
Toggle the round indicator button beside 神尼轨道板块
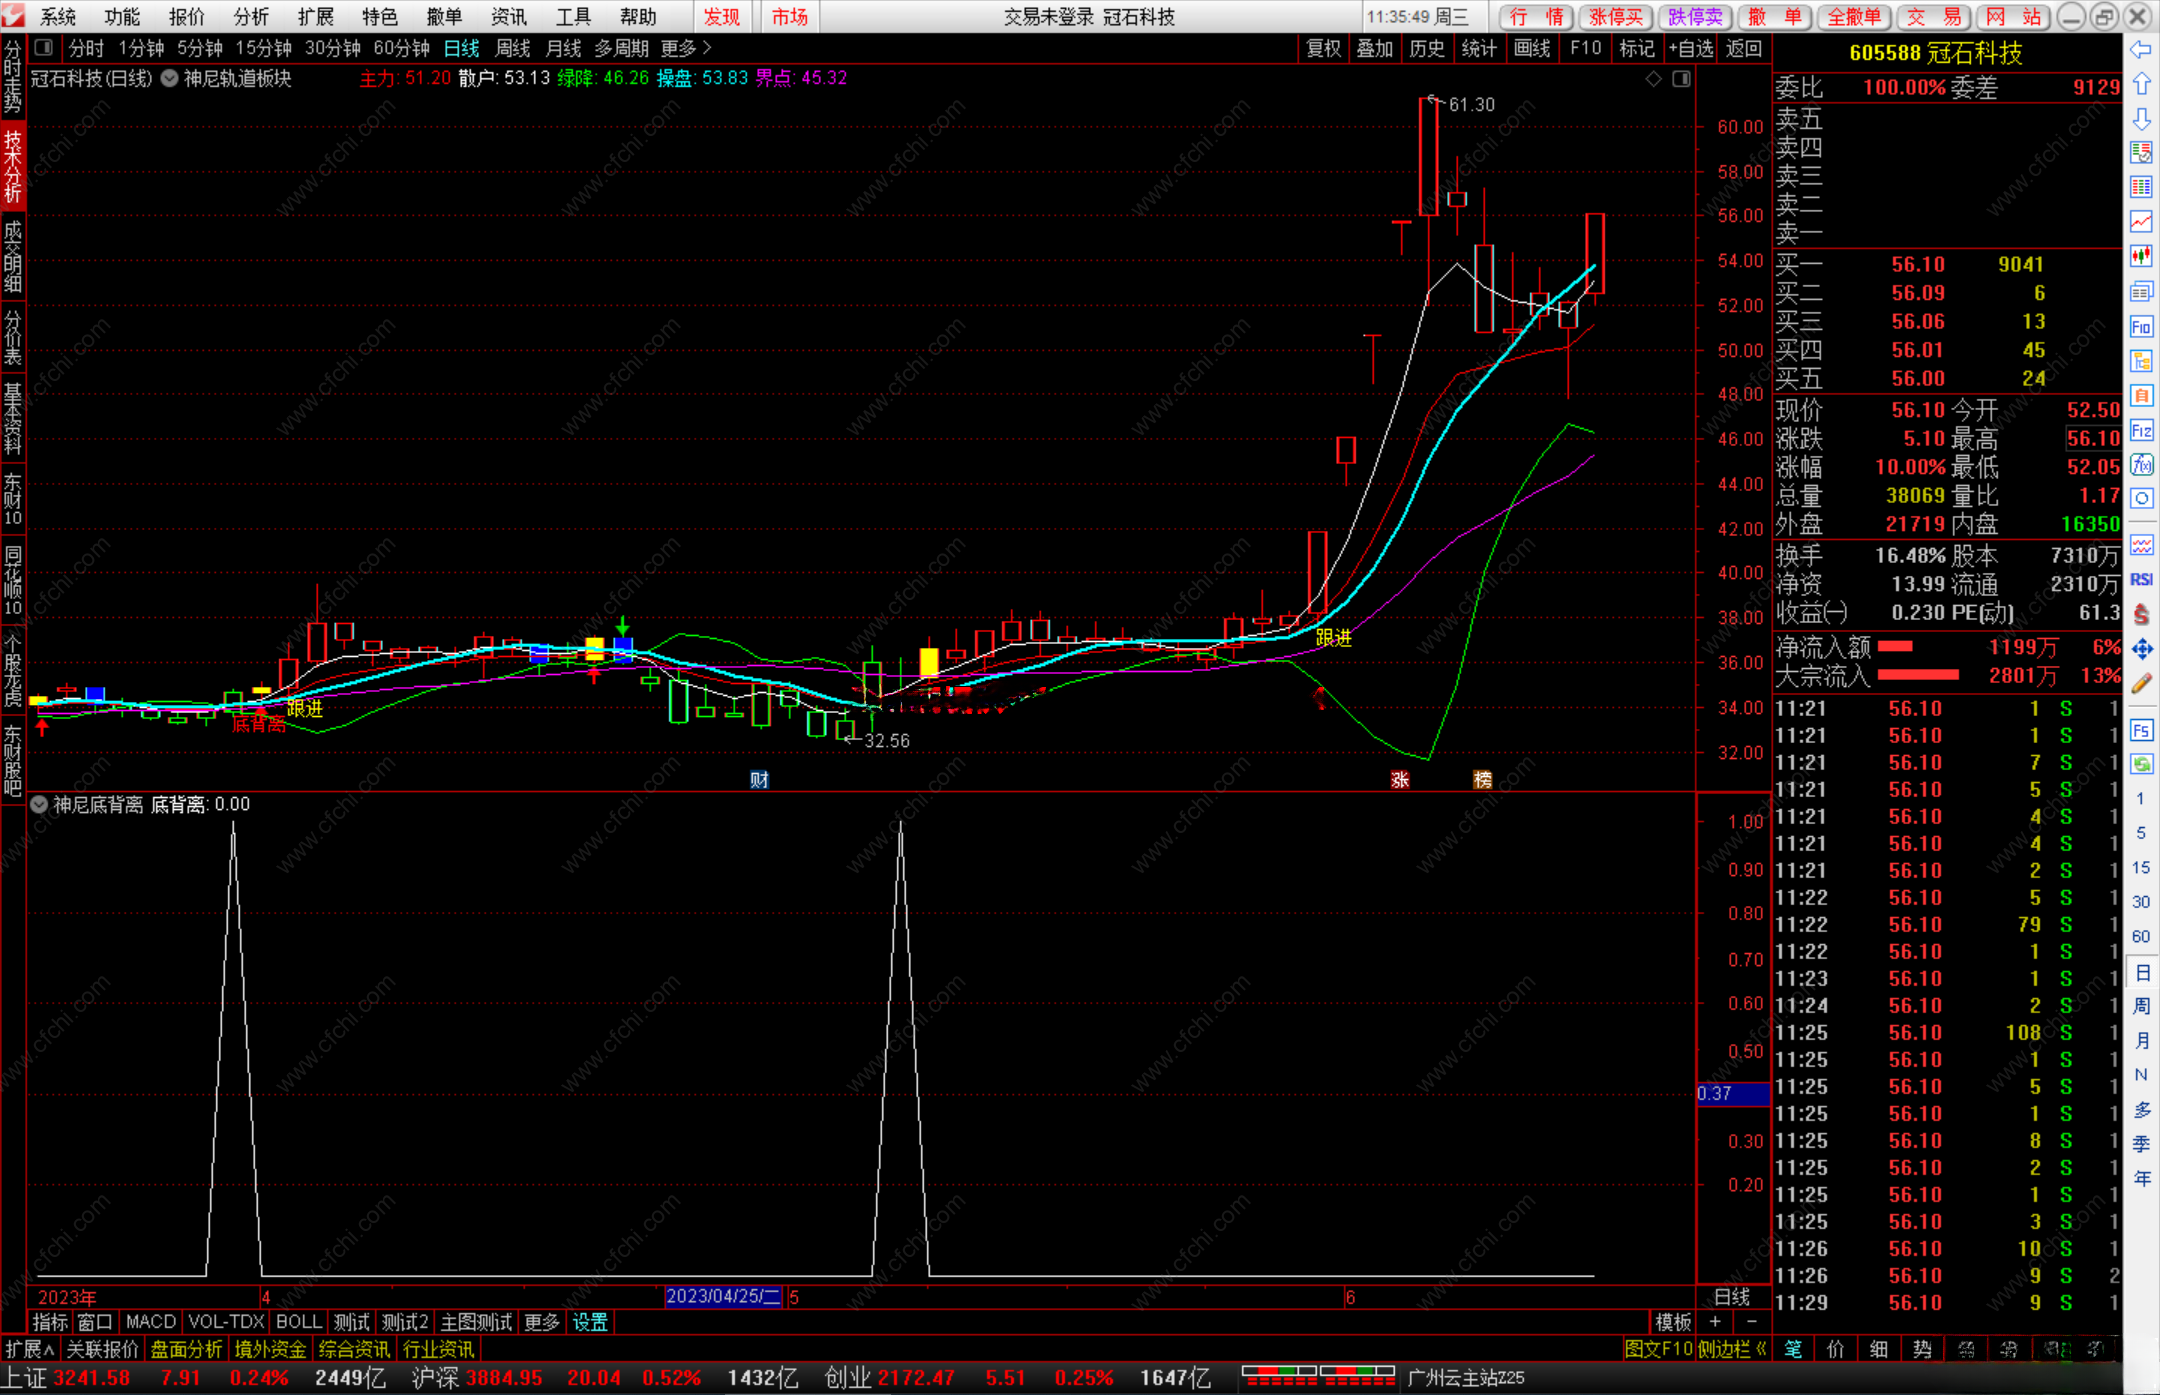pos(170,78)
